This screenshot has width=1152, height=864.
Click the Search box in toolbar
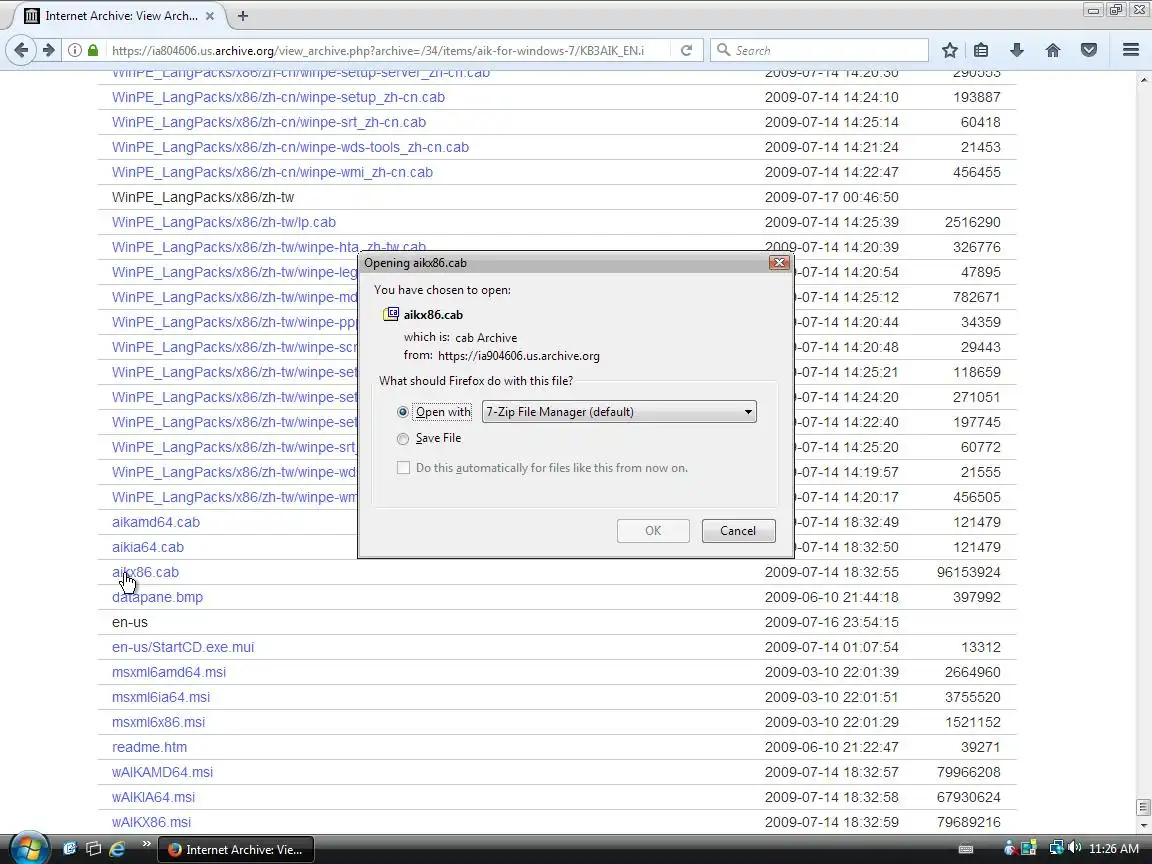(819, 50)
